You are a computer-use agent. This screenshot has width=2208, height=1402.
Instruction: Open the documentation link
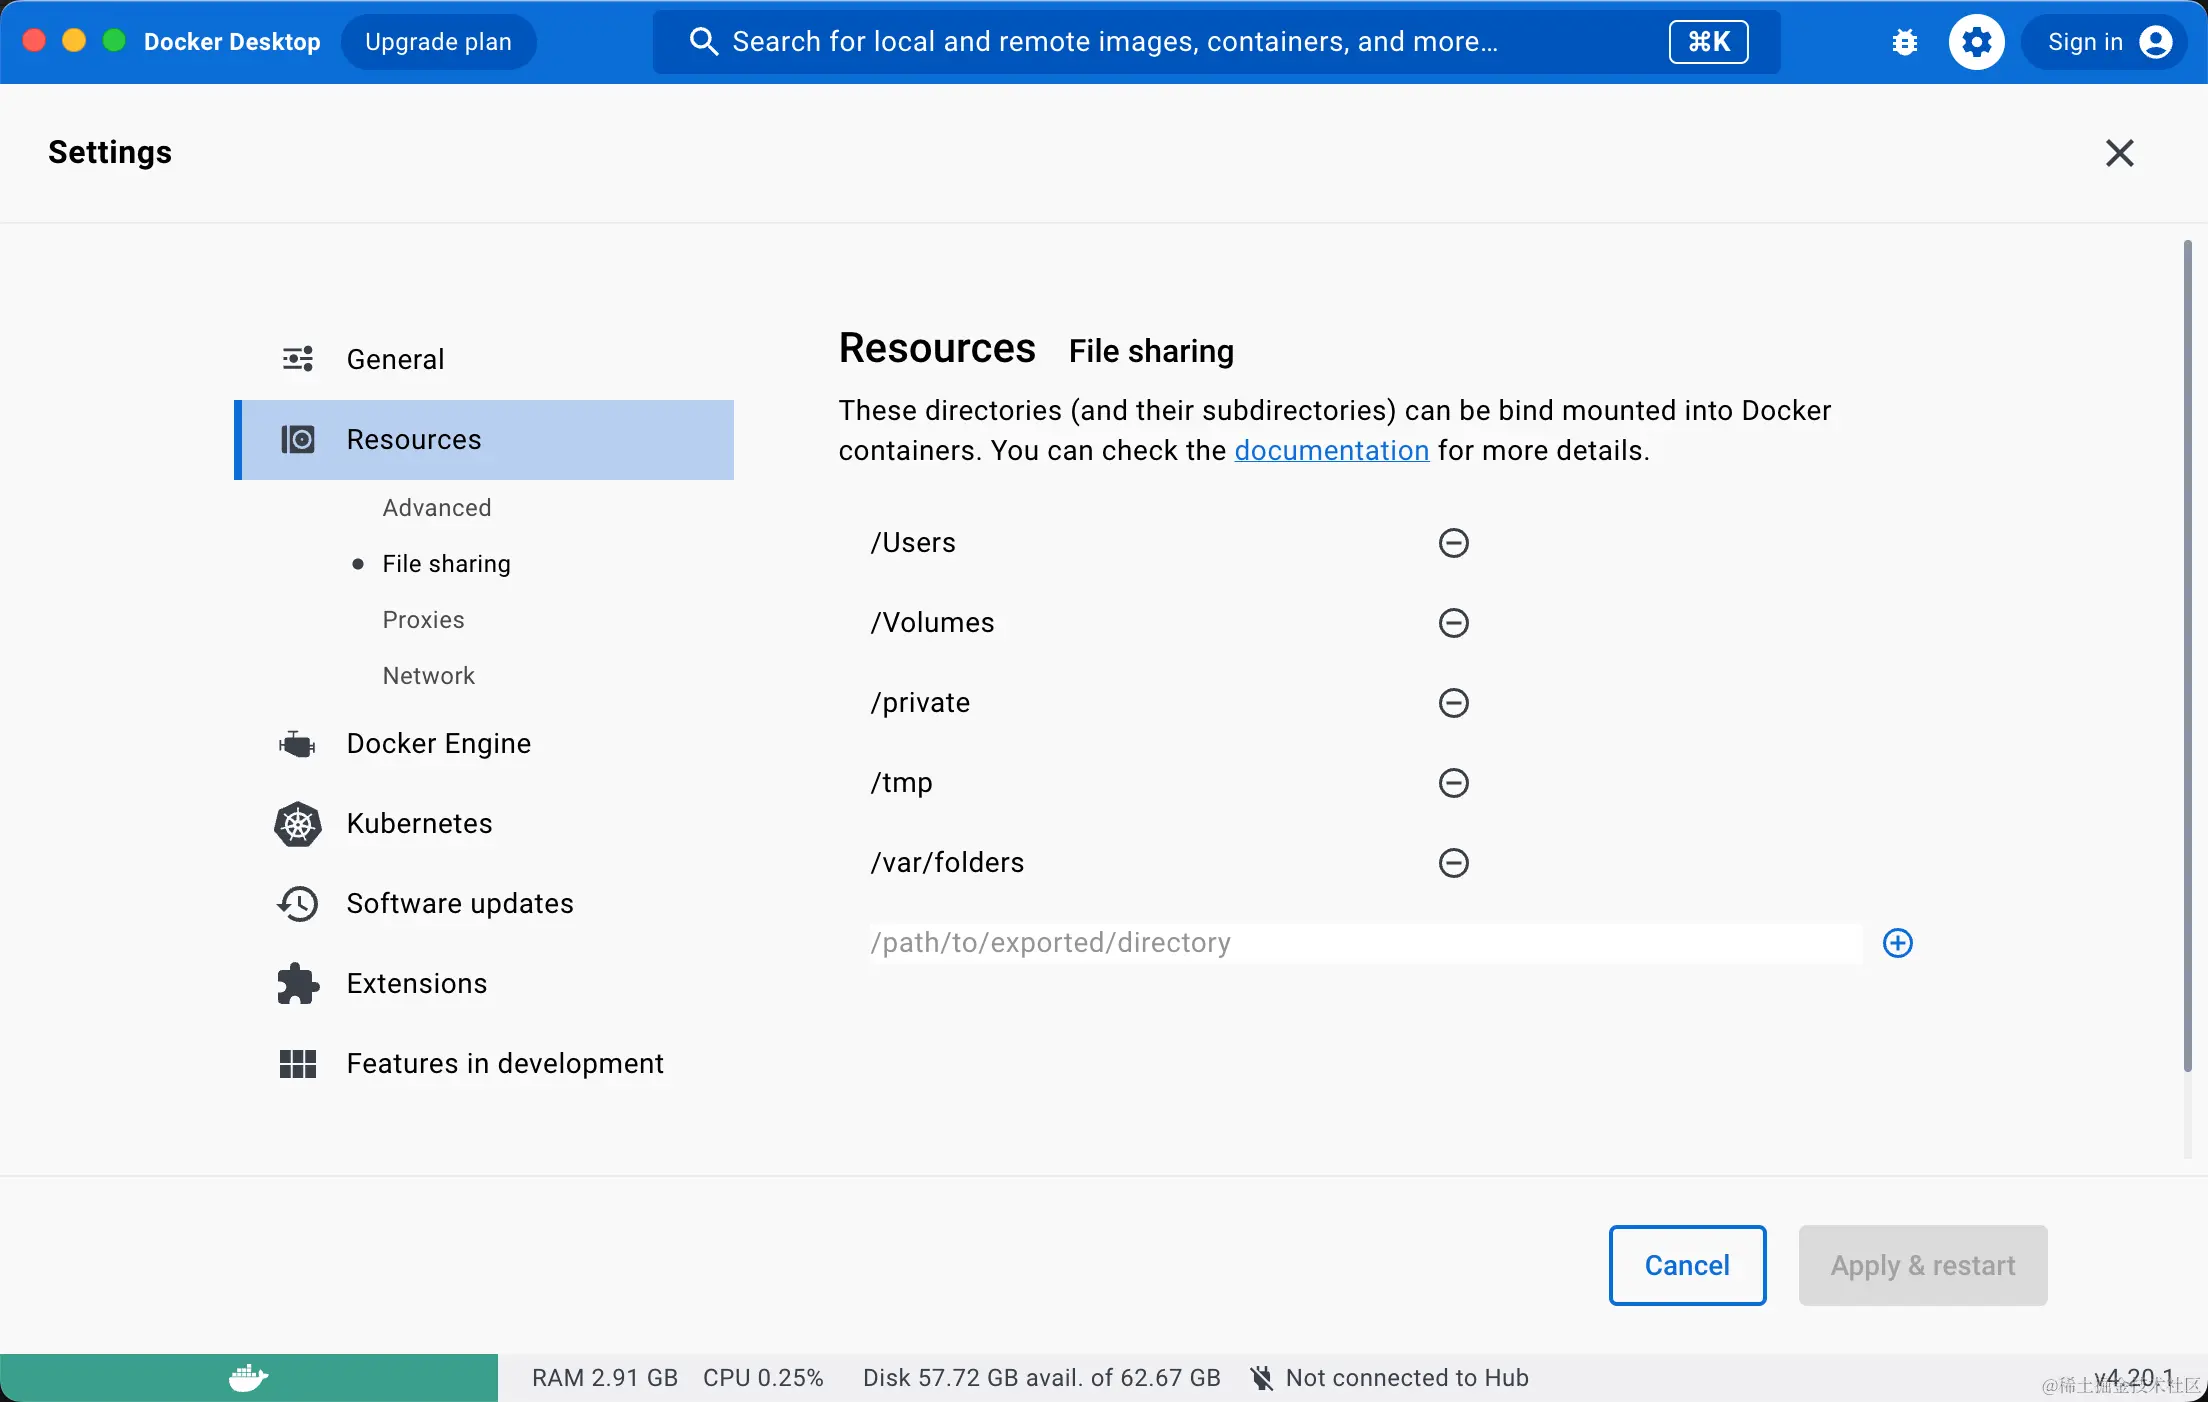click(1331, 451)
